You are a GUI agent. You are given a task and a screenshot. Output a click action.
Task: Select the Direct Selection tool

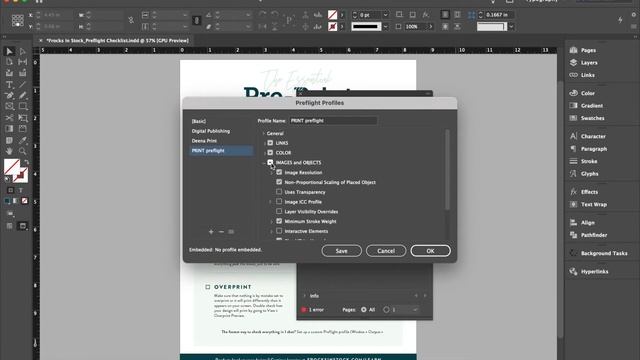click(x=22, y=51)
